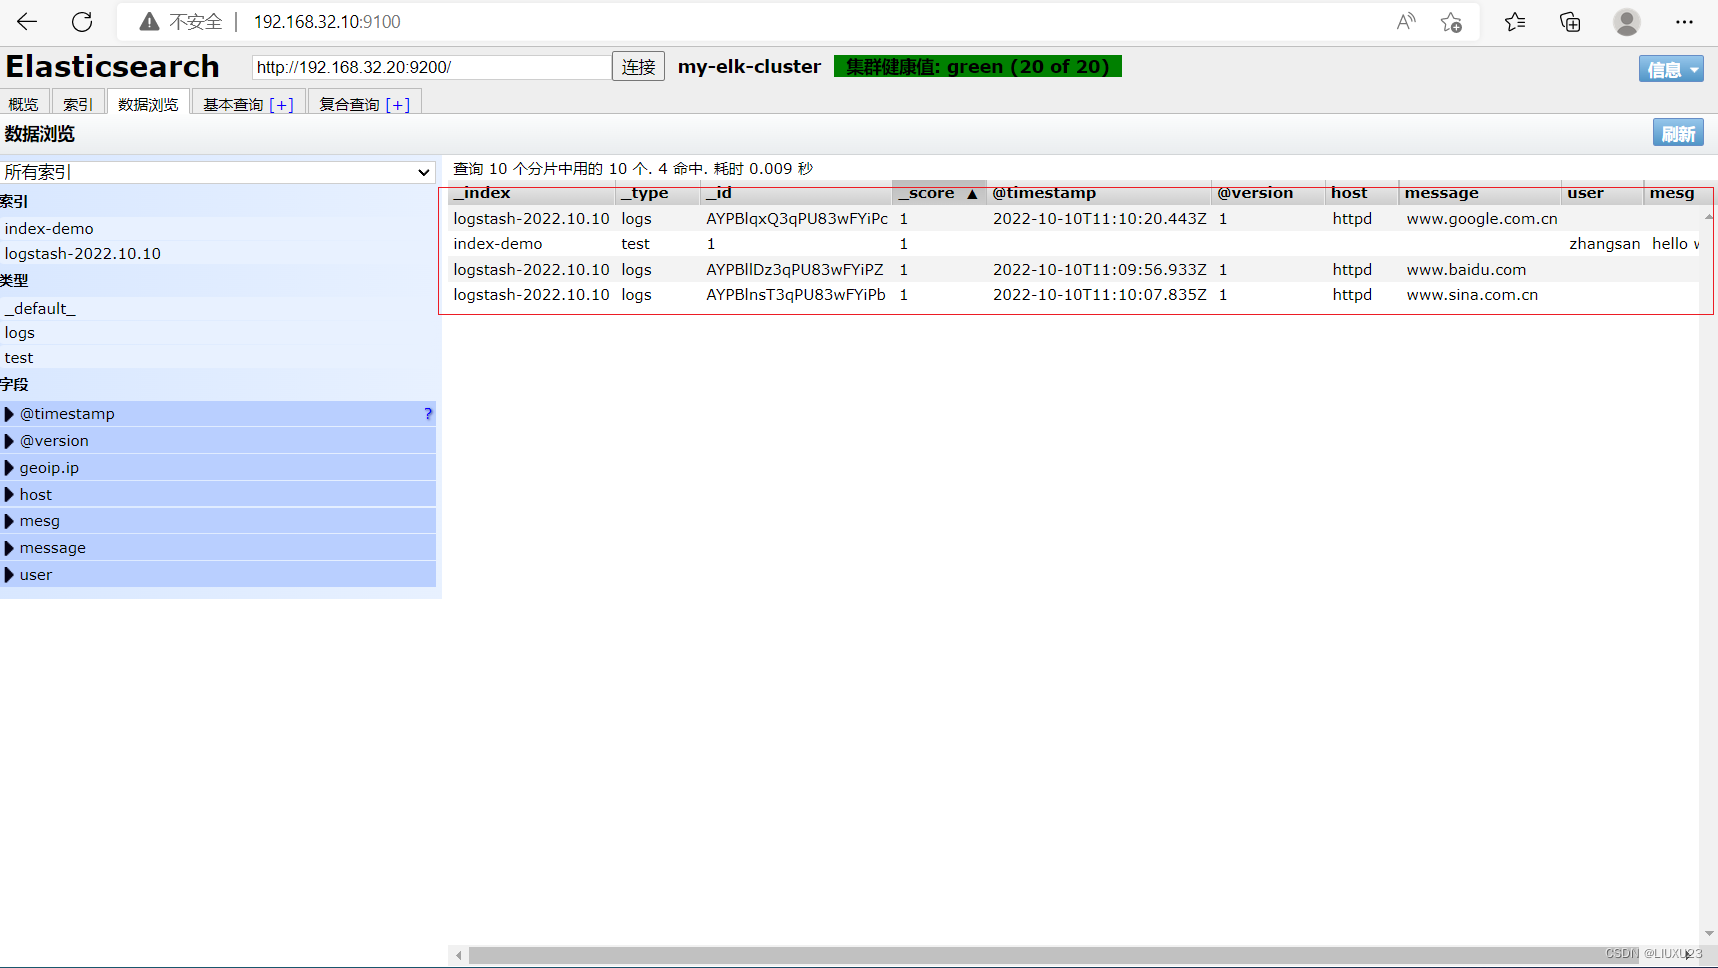
Task: Sort by the _type column header
Action: point(656,194)
